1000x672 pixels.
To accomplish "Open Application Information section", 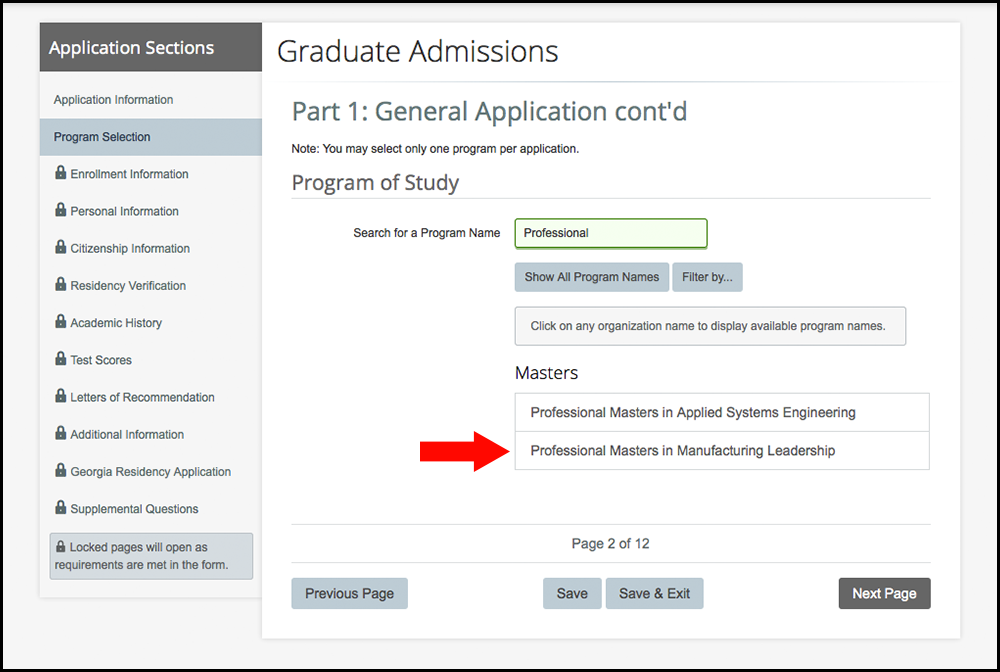I will (113, 100).
